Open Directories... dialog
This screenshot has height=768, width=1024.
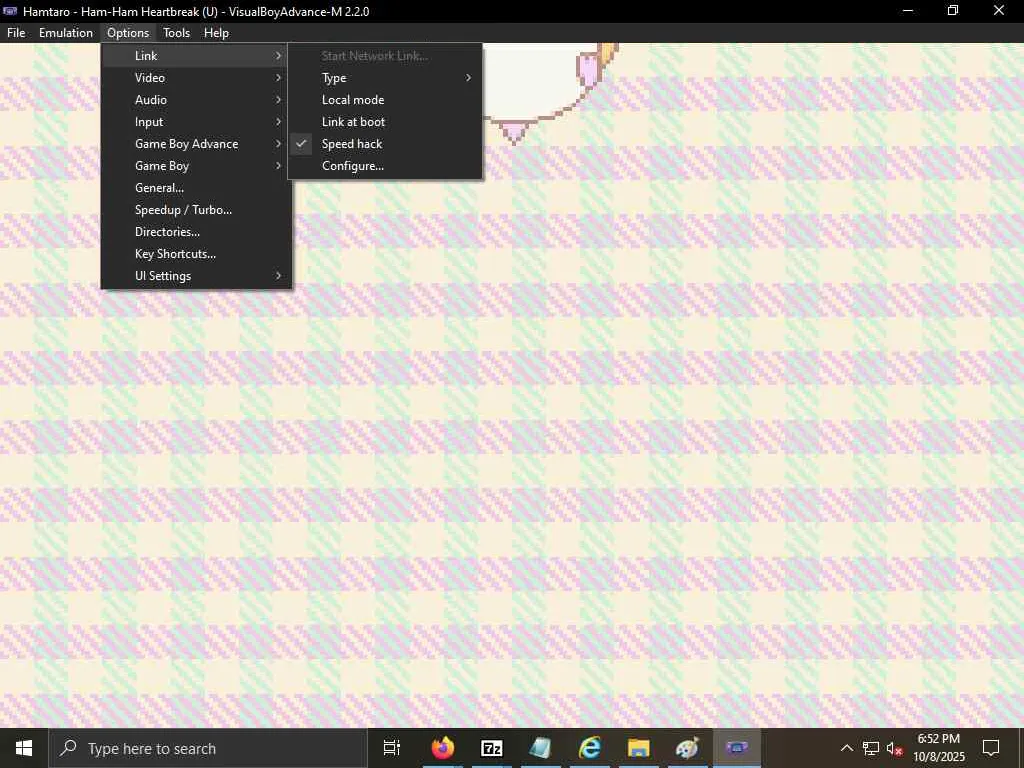pyautogui.click(x=196, y=232)
